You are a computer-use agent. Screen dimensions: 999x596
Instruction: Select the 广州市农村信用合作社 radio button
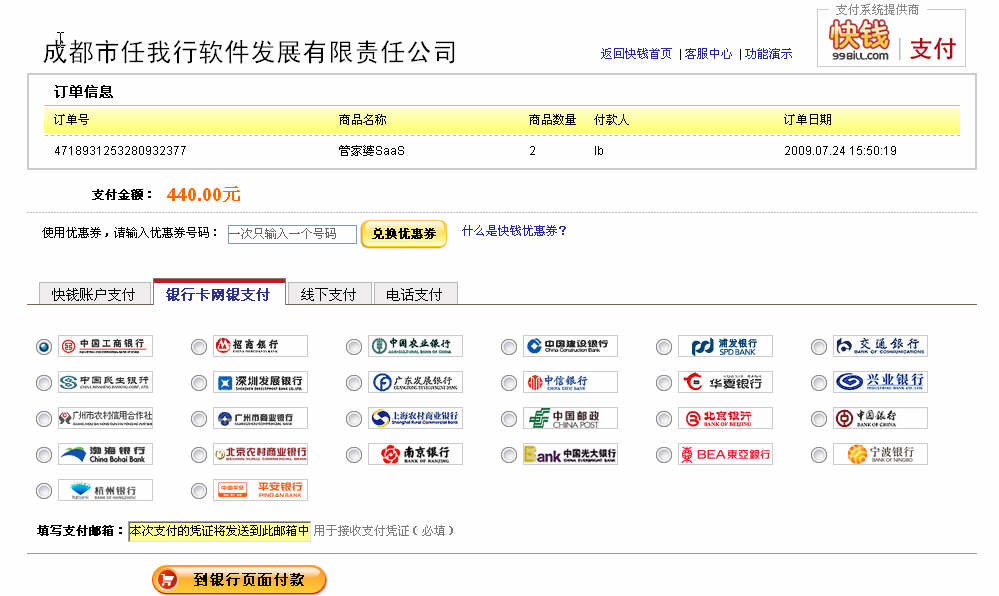point(44,419)
